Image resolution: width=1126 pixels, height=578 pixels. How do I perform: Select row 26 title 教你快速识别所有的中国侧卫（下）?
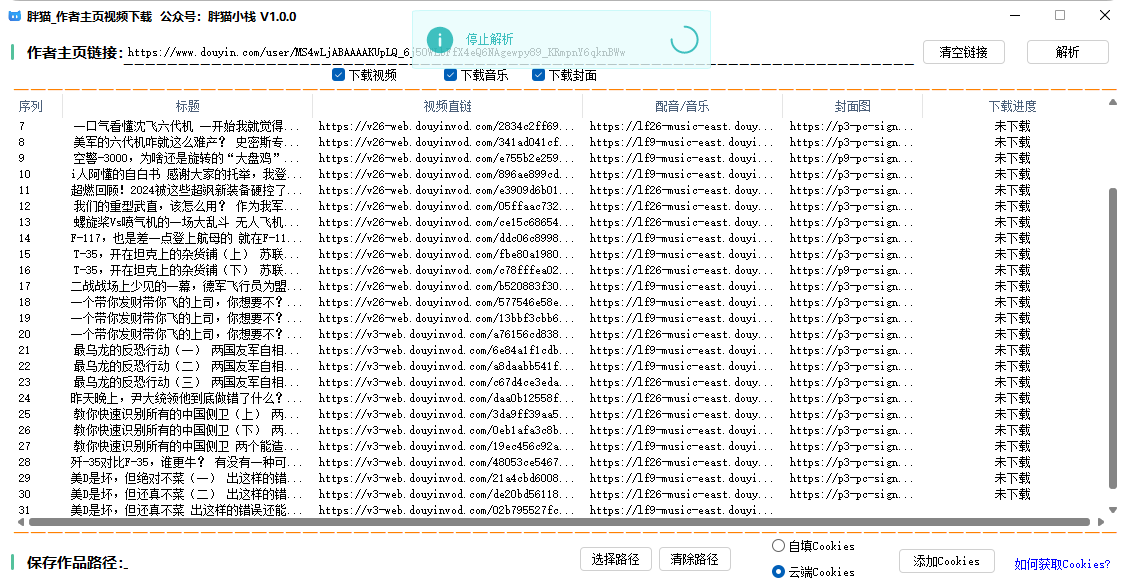click(x=186, y=430)
